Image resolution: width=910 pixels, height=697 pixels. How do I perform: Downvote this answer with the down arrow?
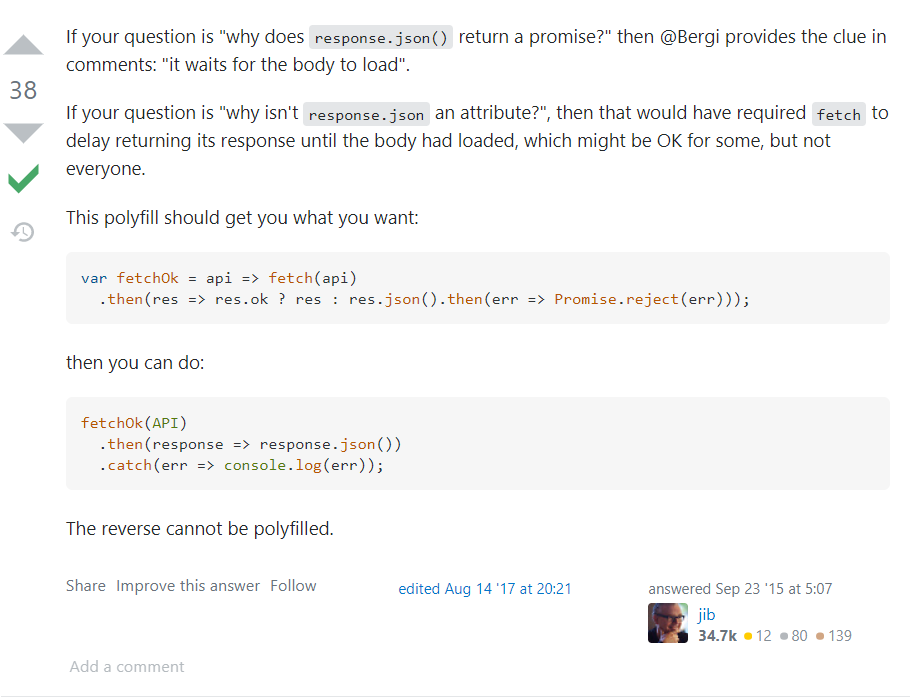(x=23, y=132)
